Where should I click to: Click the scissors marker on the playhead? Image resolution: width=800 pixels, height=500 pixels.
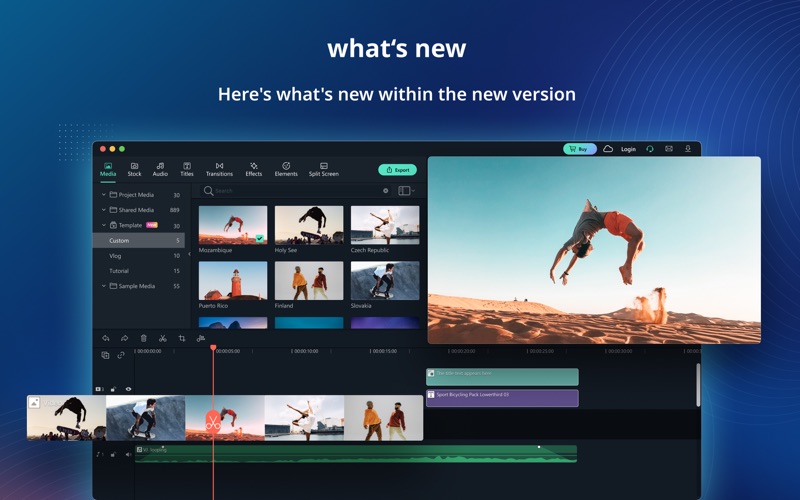[213, 422]
